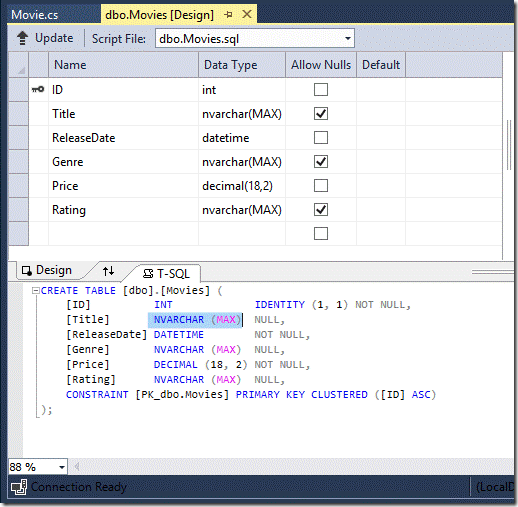
Task: Select the T-SQL pane tab
Action: [x=167, y=274]
